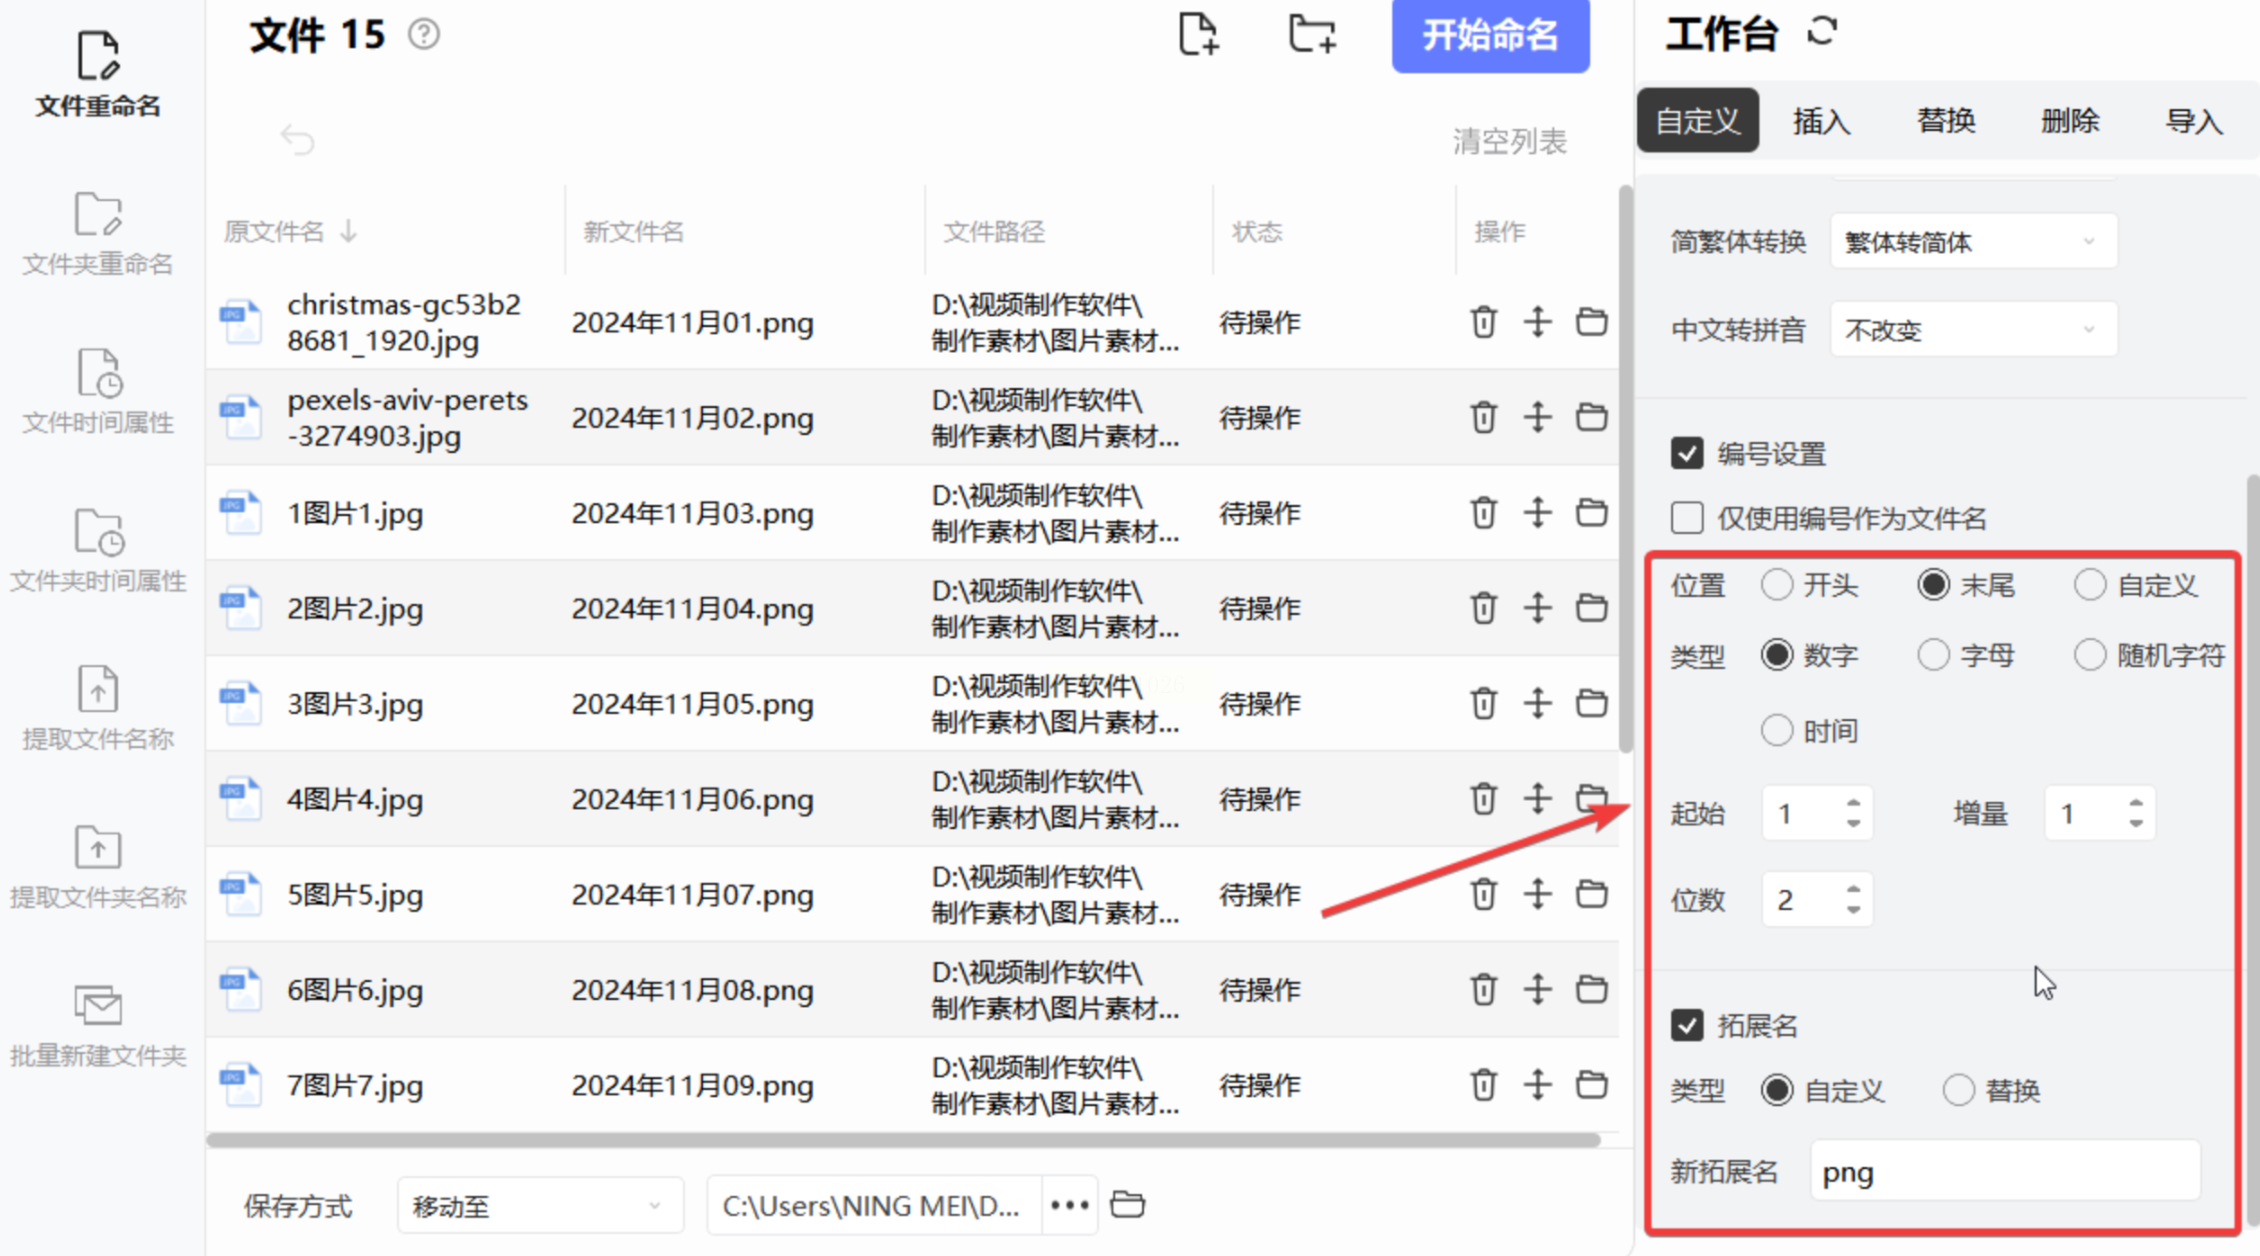Open the 文件夹重命名 sidebar tool
Image resolution: width=2260 pixels, height=1256 pixels.
click(x=98, y=233)
